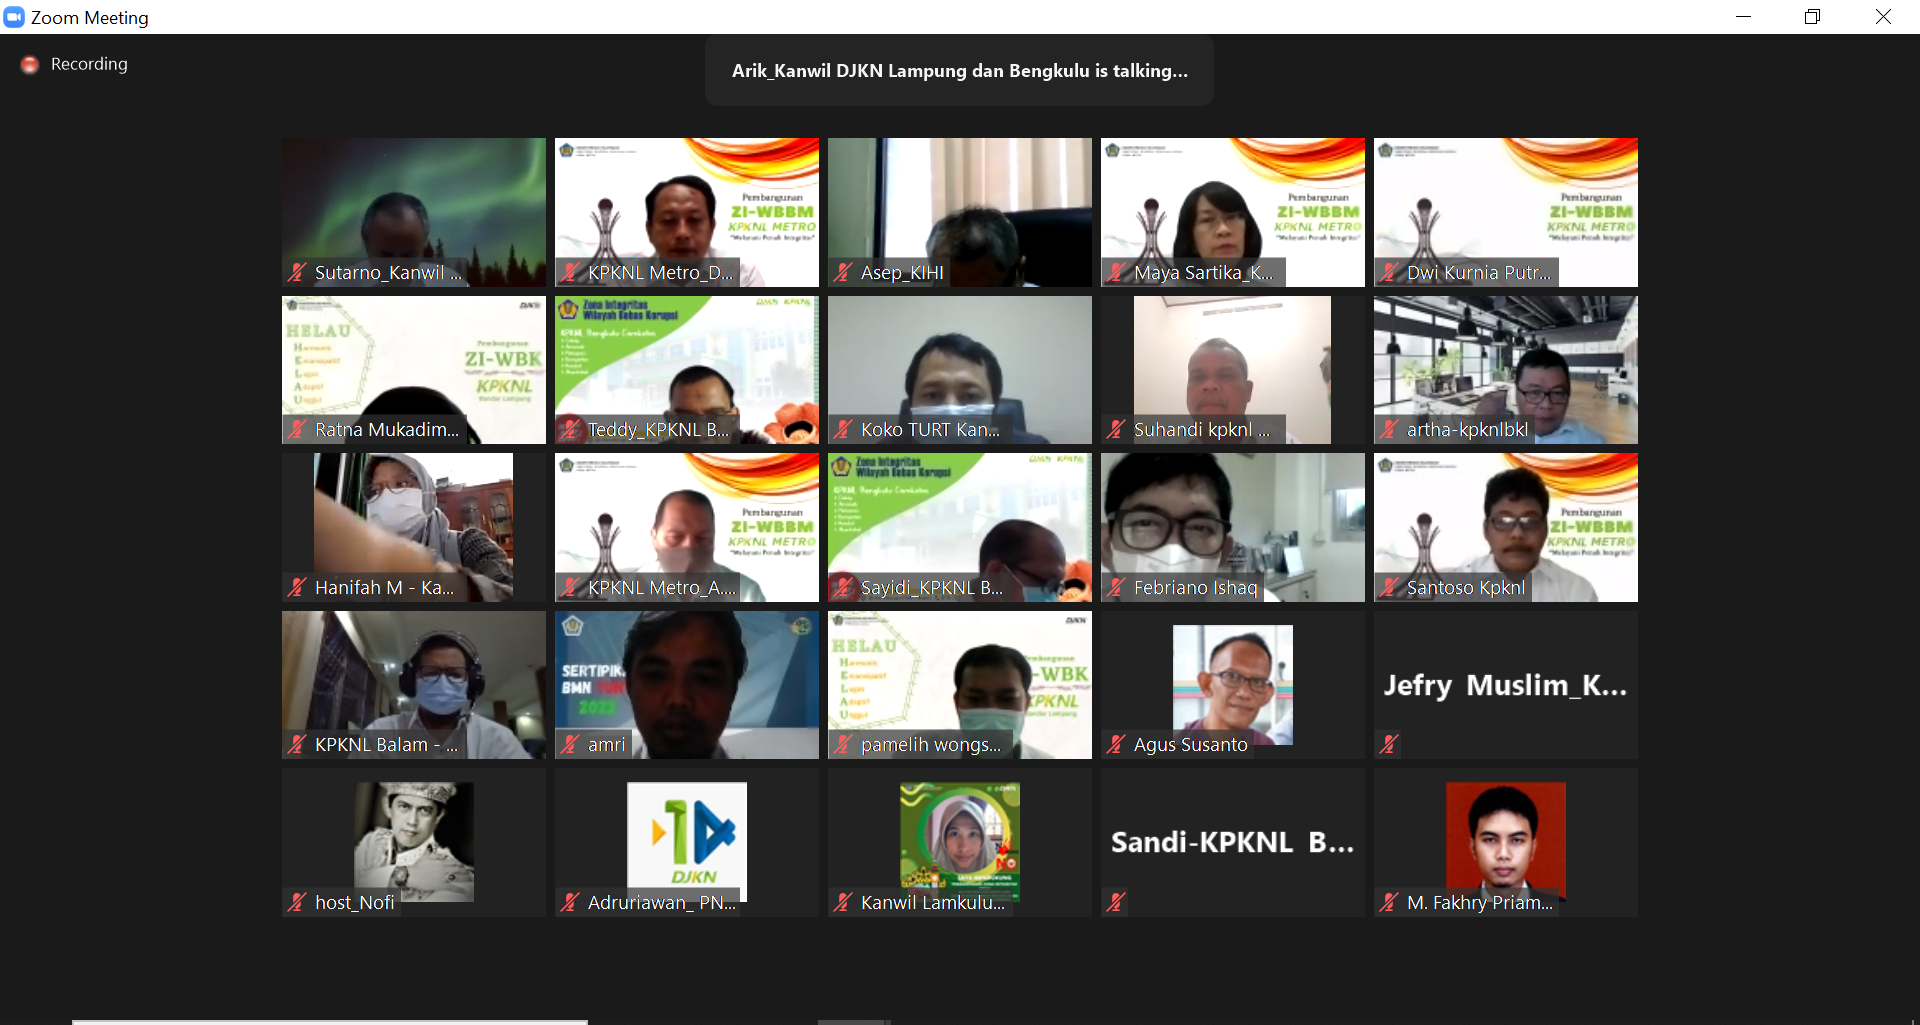Click the red Recording indicator icon
The image size is (1920, 1025).
(30, 64)
